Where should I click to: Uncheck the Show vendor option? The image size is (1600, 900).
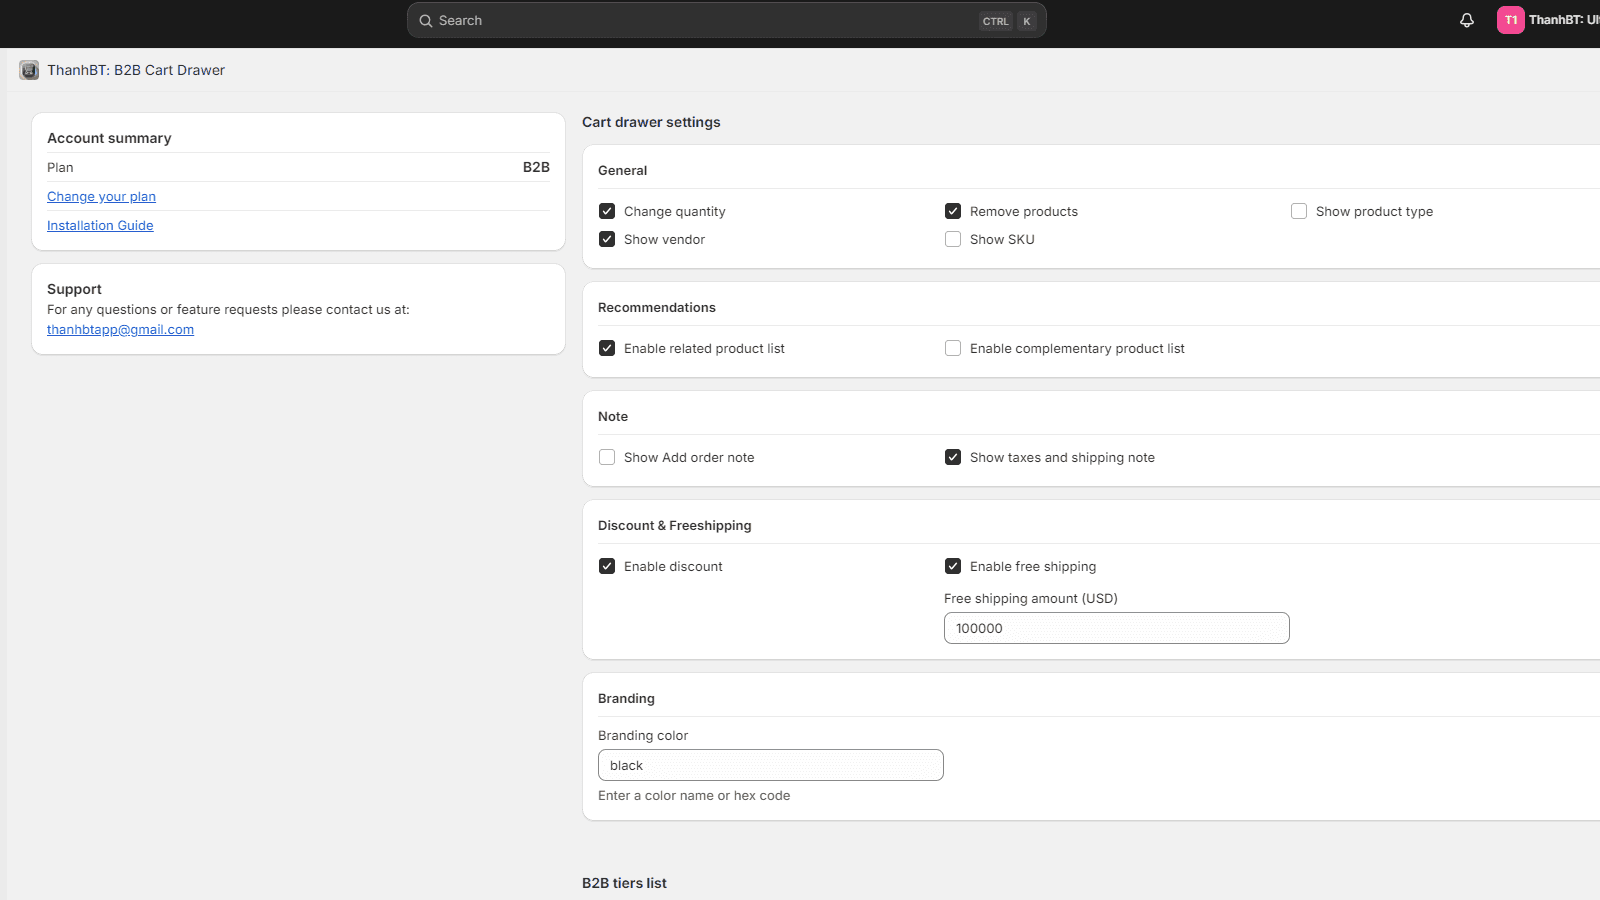pos(607,239)
